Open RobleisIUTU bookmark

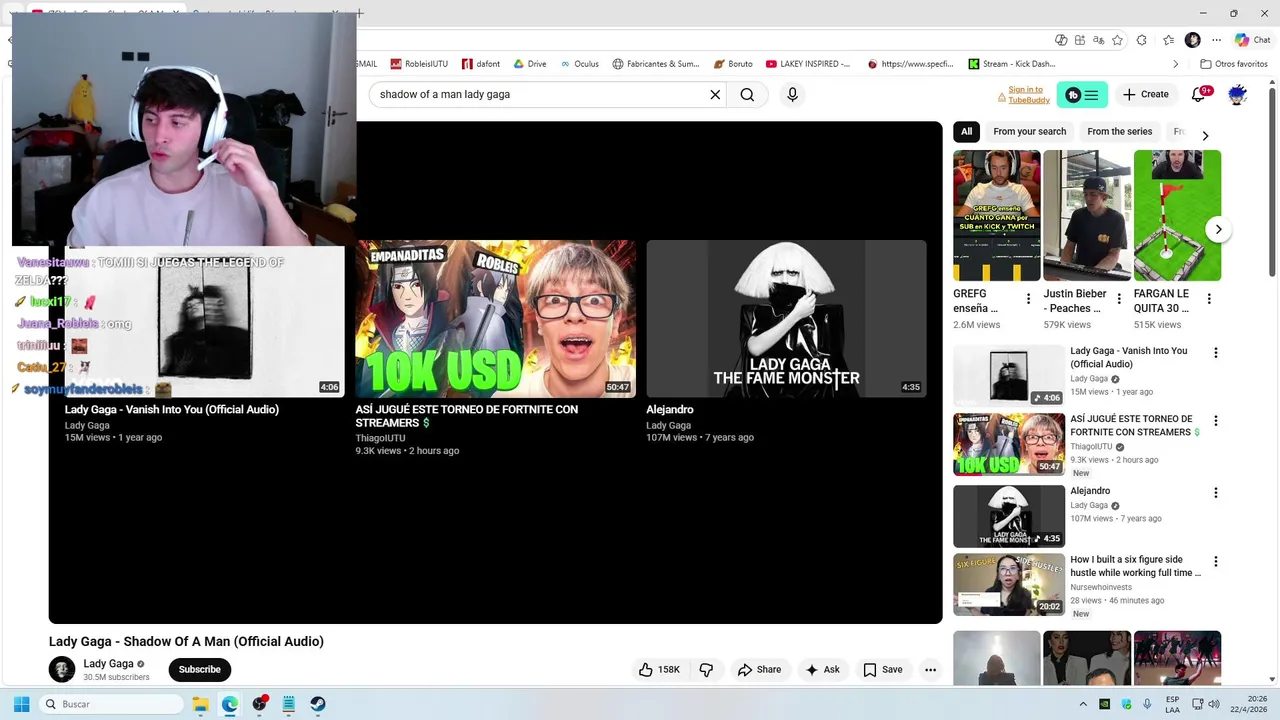(x=419, y=64)
